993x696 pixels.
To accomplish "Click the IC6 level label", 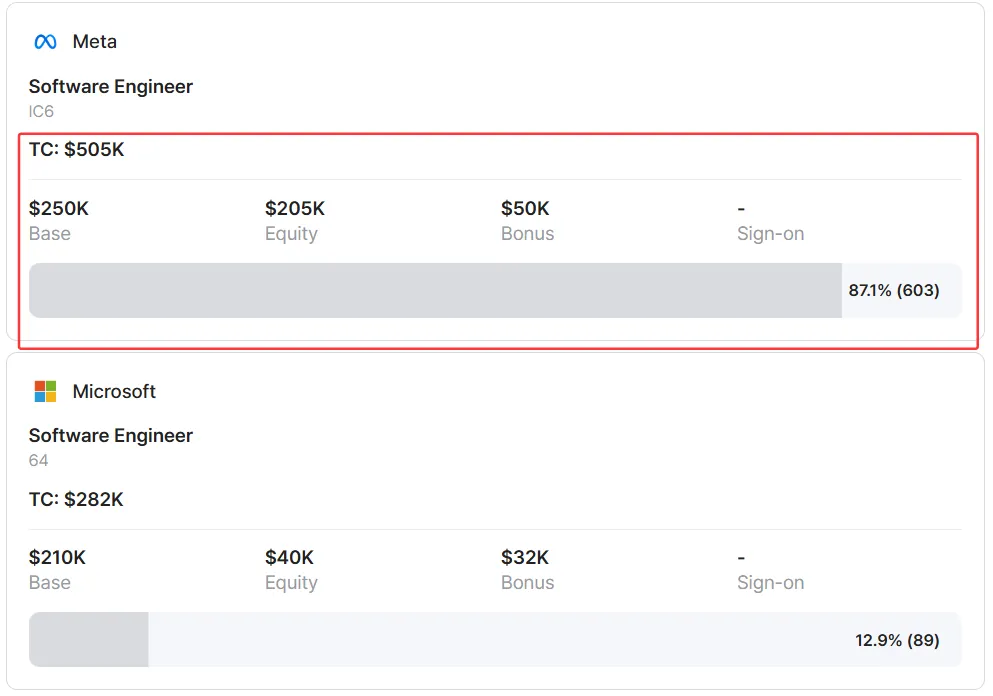I will pos(41,111).
